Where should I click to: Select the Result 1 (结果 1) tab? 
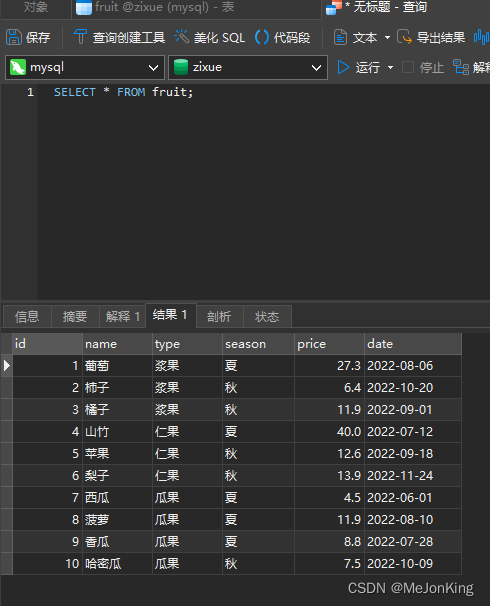pos(170,315)
